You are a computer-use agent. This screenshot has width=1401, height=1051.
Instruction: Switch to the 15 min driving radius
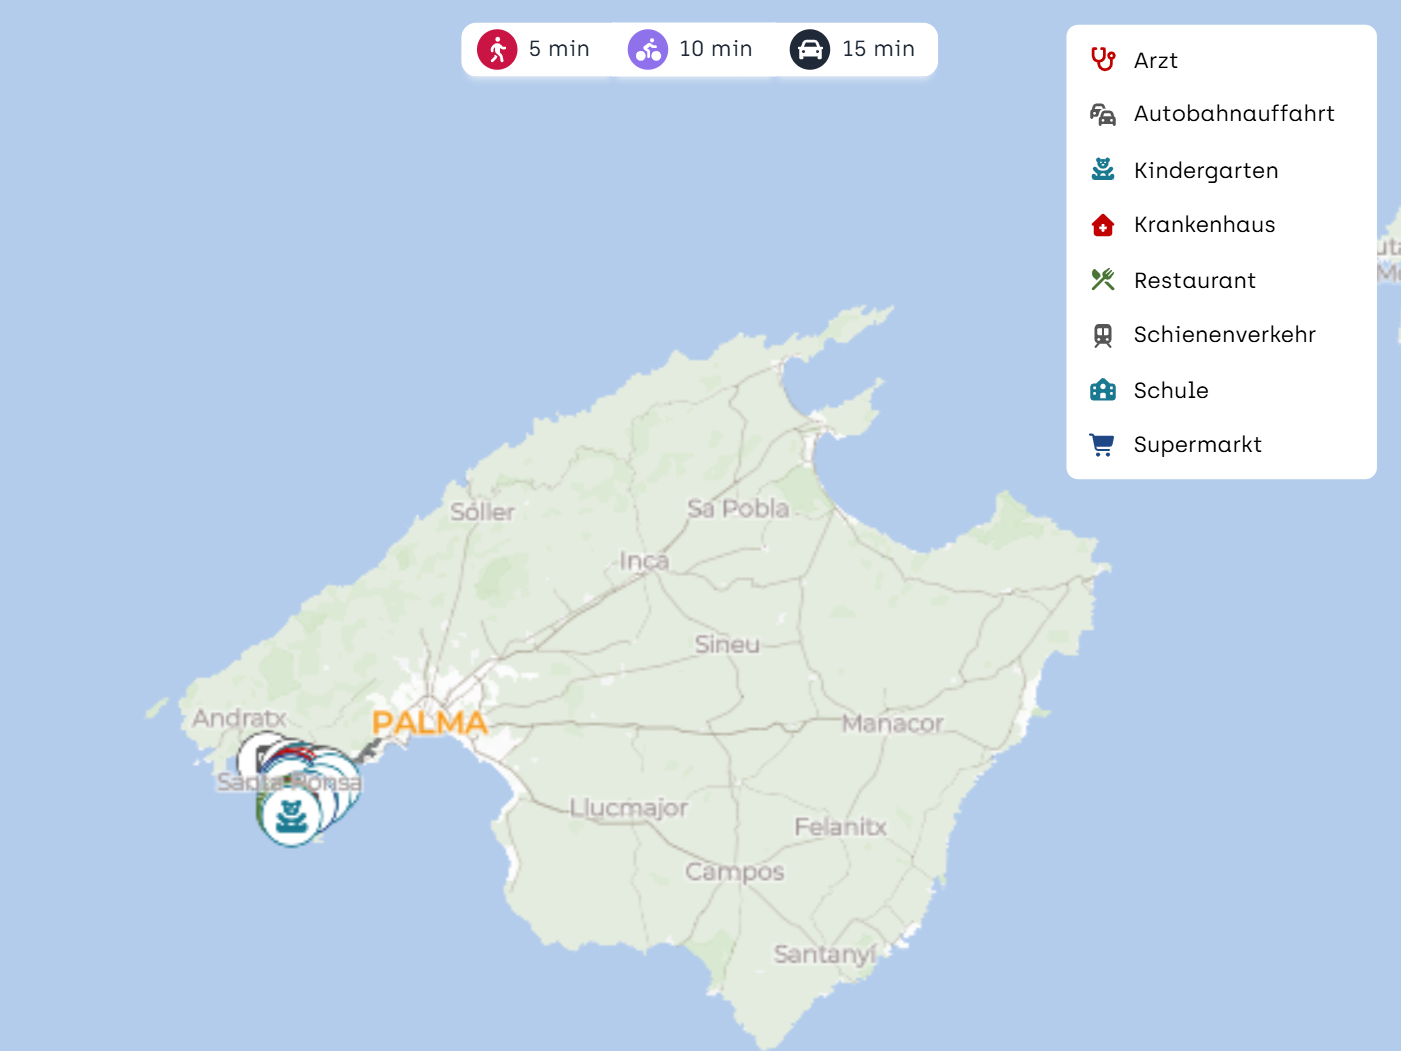click(853, 49)
